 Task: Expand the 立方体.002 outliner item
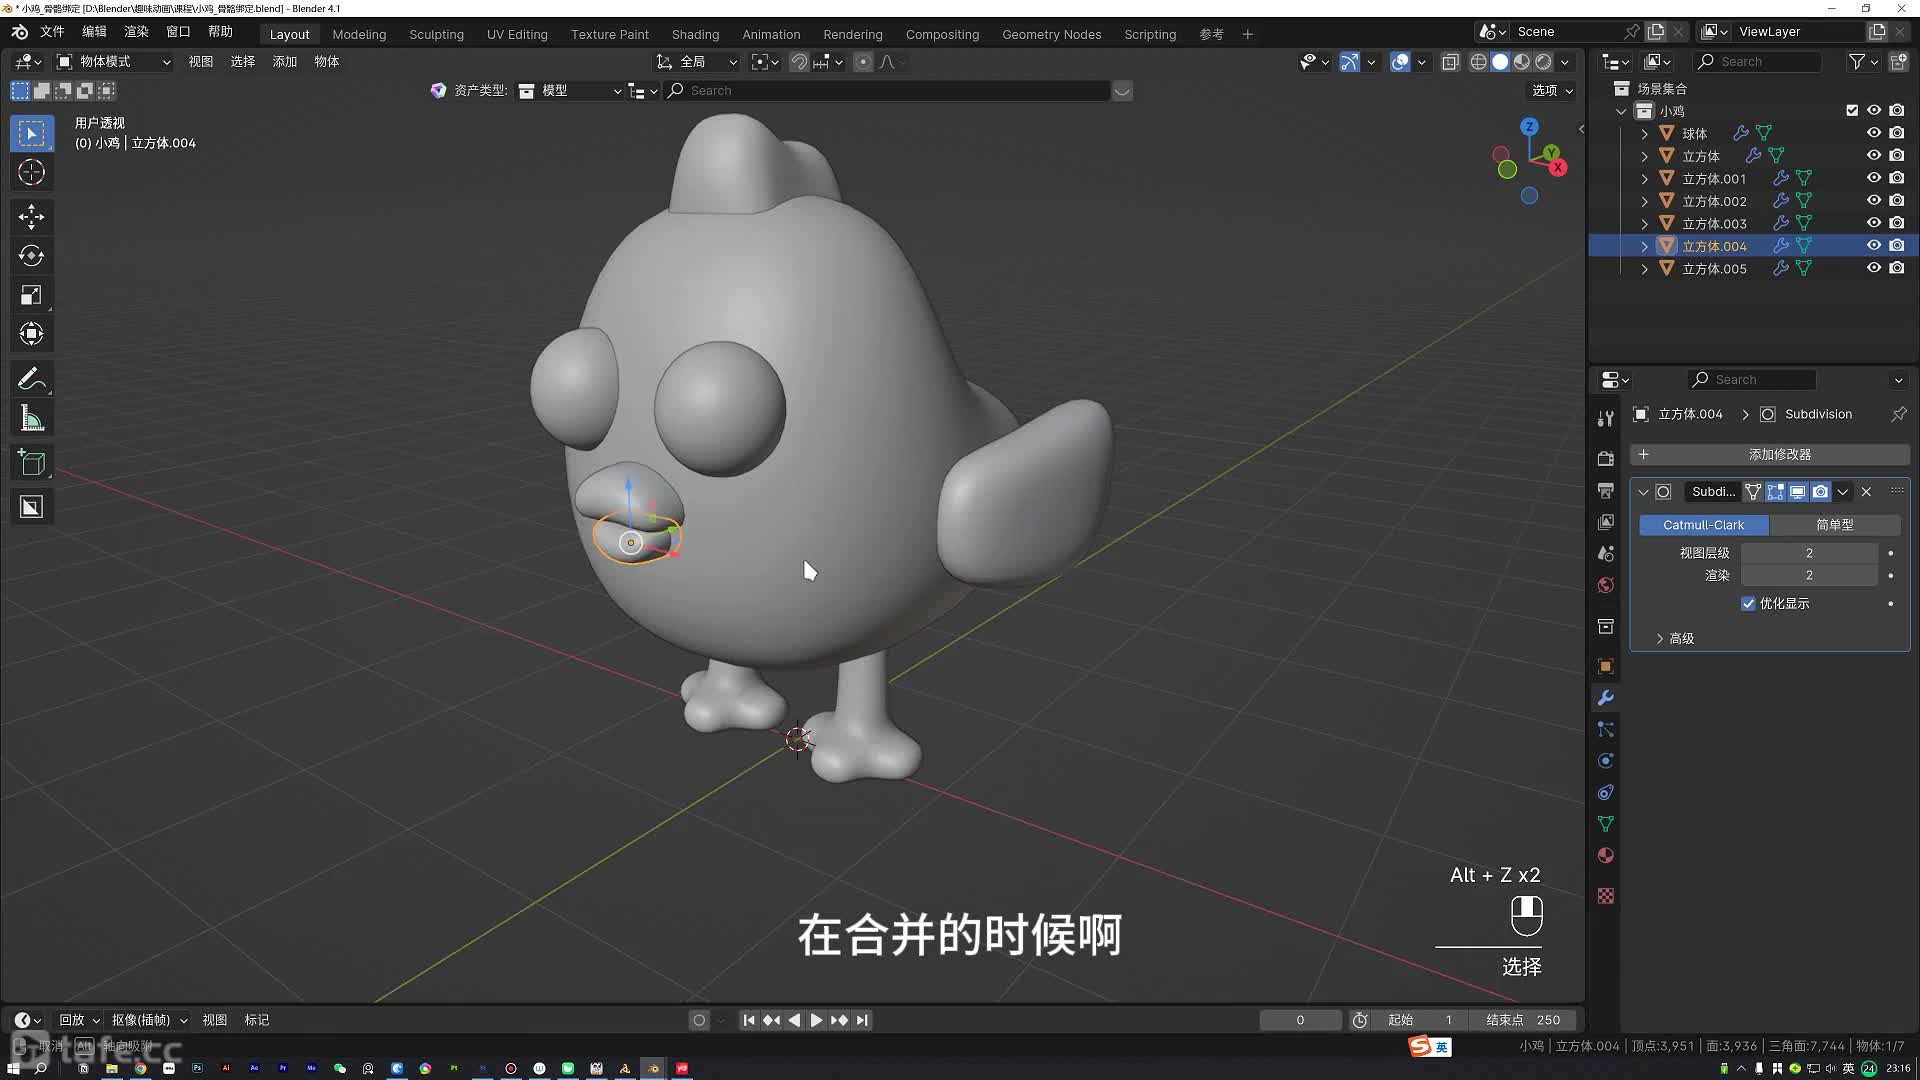point(1644,201)
